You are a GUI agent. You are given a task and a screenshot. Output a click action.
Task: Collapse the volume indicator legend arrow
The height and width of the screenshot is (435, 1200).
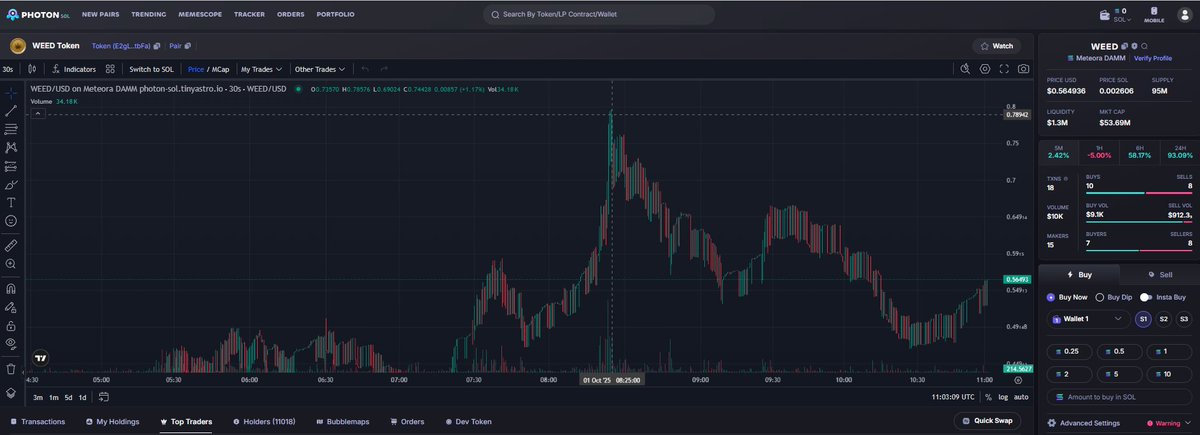tap(38, 114)
